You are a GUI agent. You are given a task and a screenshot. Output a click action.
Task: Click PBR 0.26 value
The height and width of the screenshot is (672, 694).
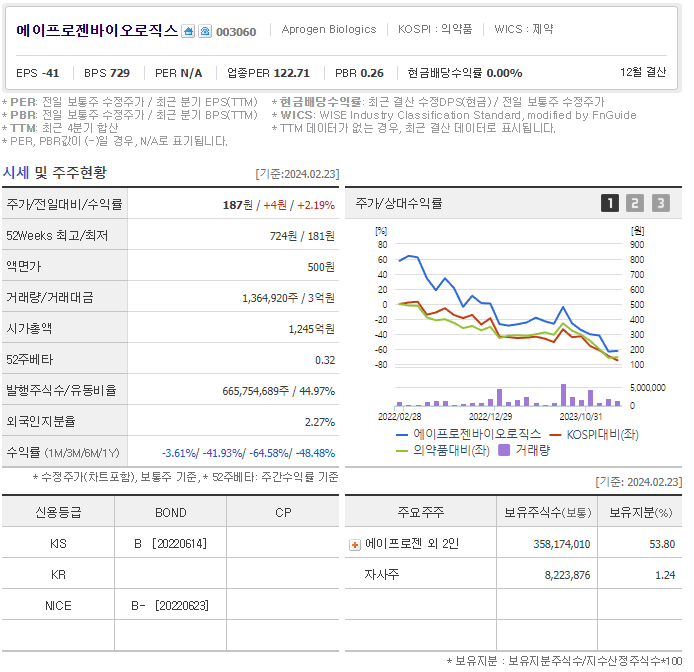pos(359,73)
